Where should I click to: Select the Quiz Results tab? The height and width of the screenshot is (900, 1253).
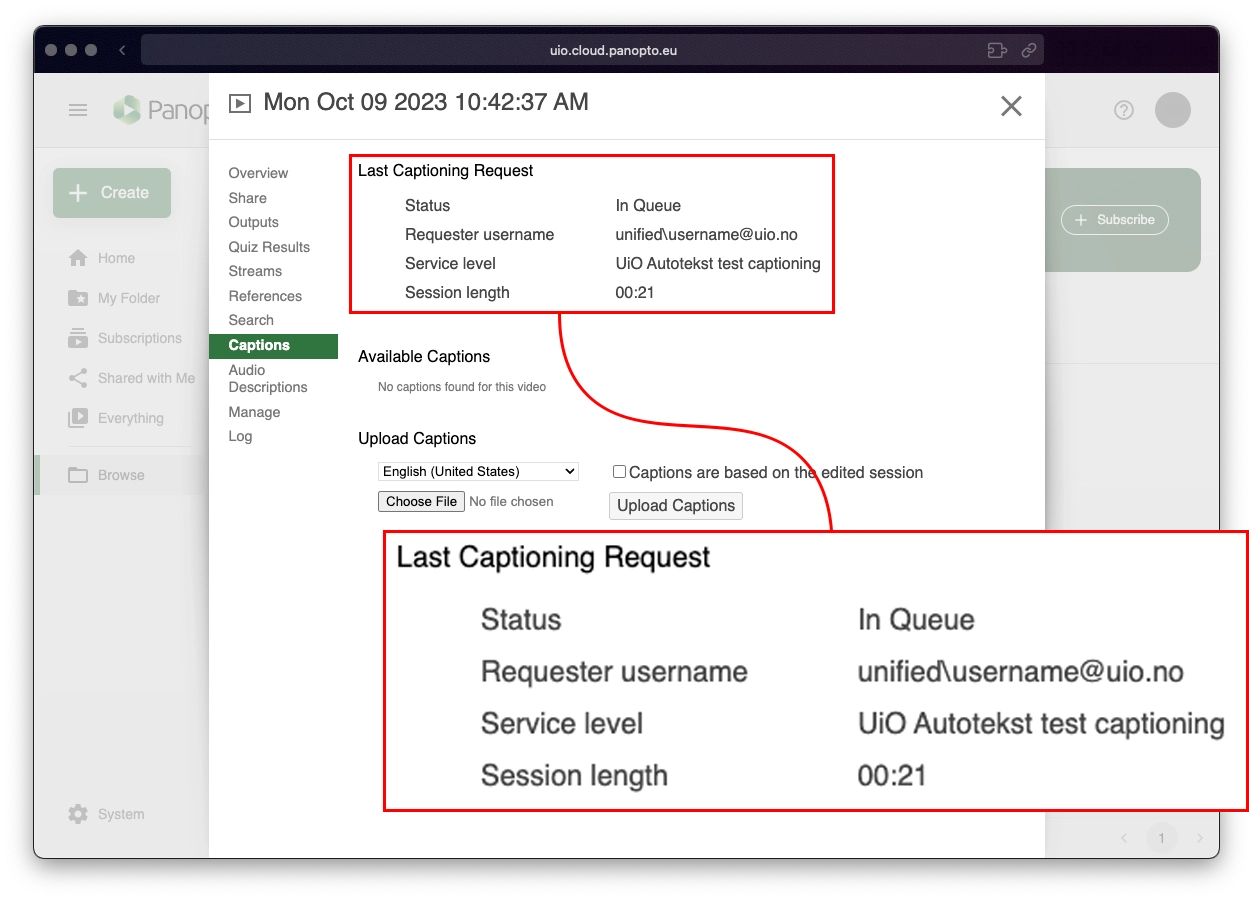[269, 247]
